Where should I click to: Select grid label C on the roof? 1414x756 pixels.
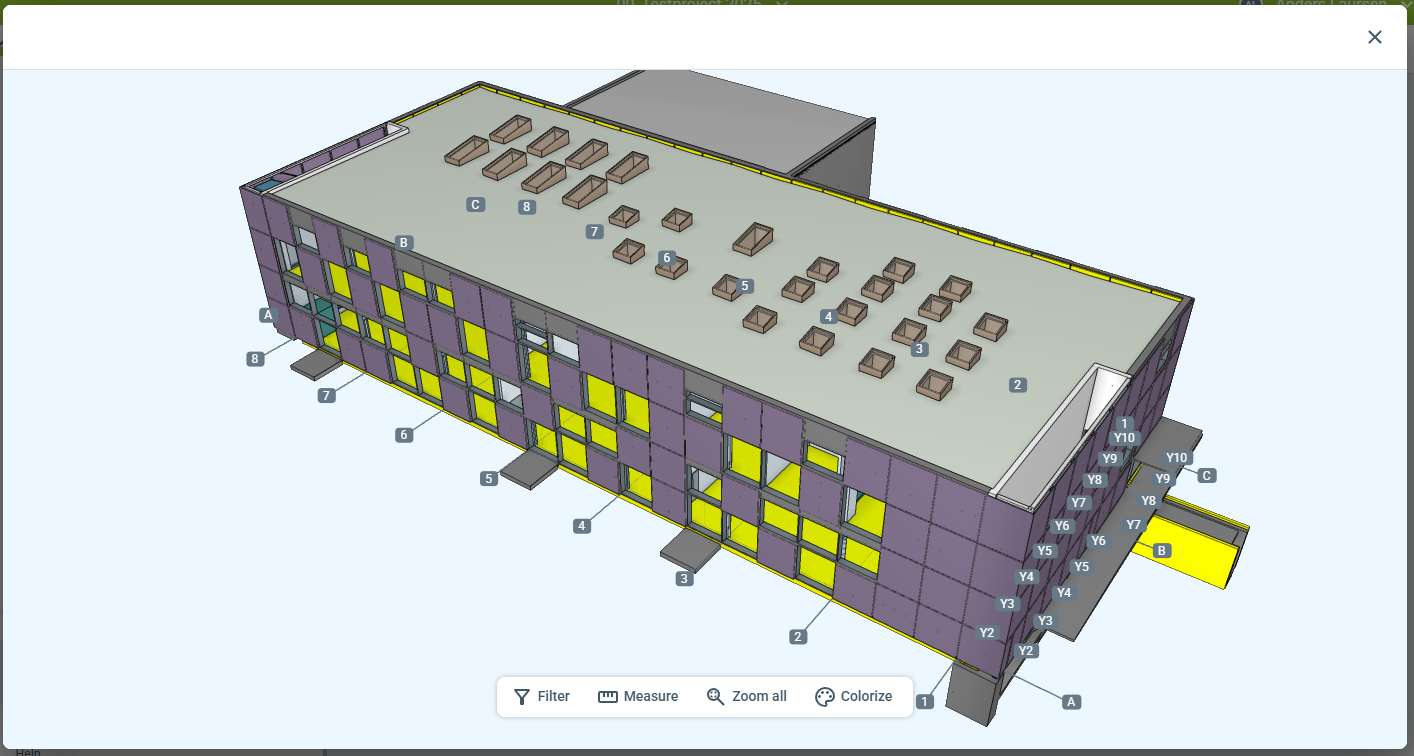point(476,205)
